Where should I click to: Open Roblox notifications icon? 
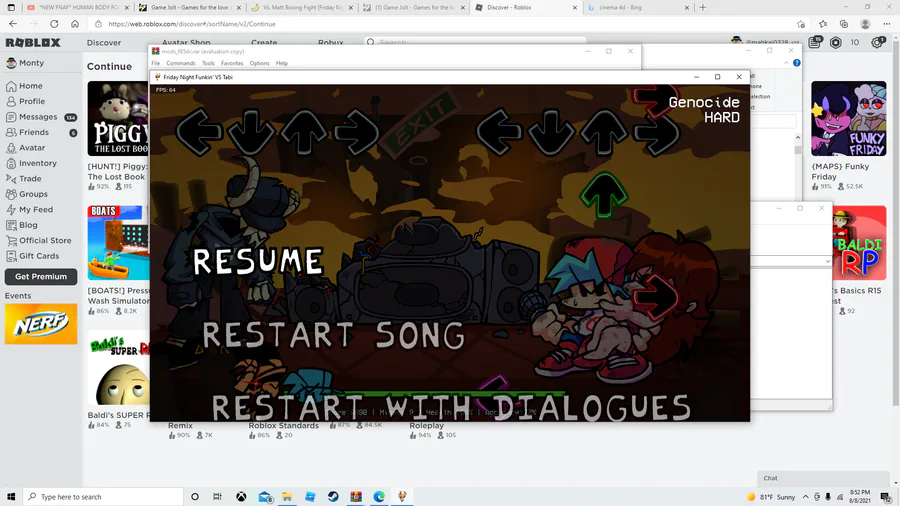[815, 42]
